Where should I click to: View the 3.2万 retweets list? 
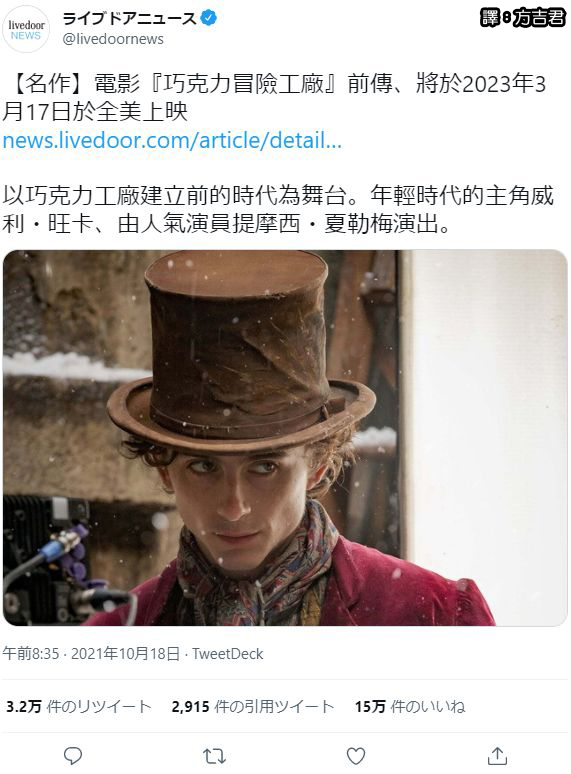(78, 706)
